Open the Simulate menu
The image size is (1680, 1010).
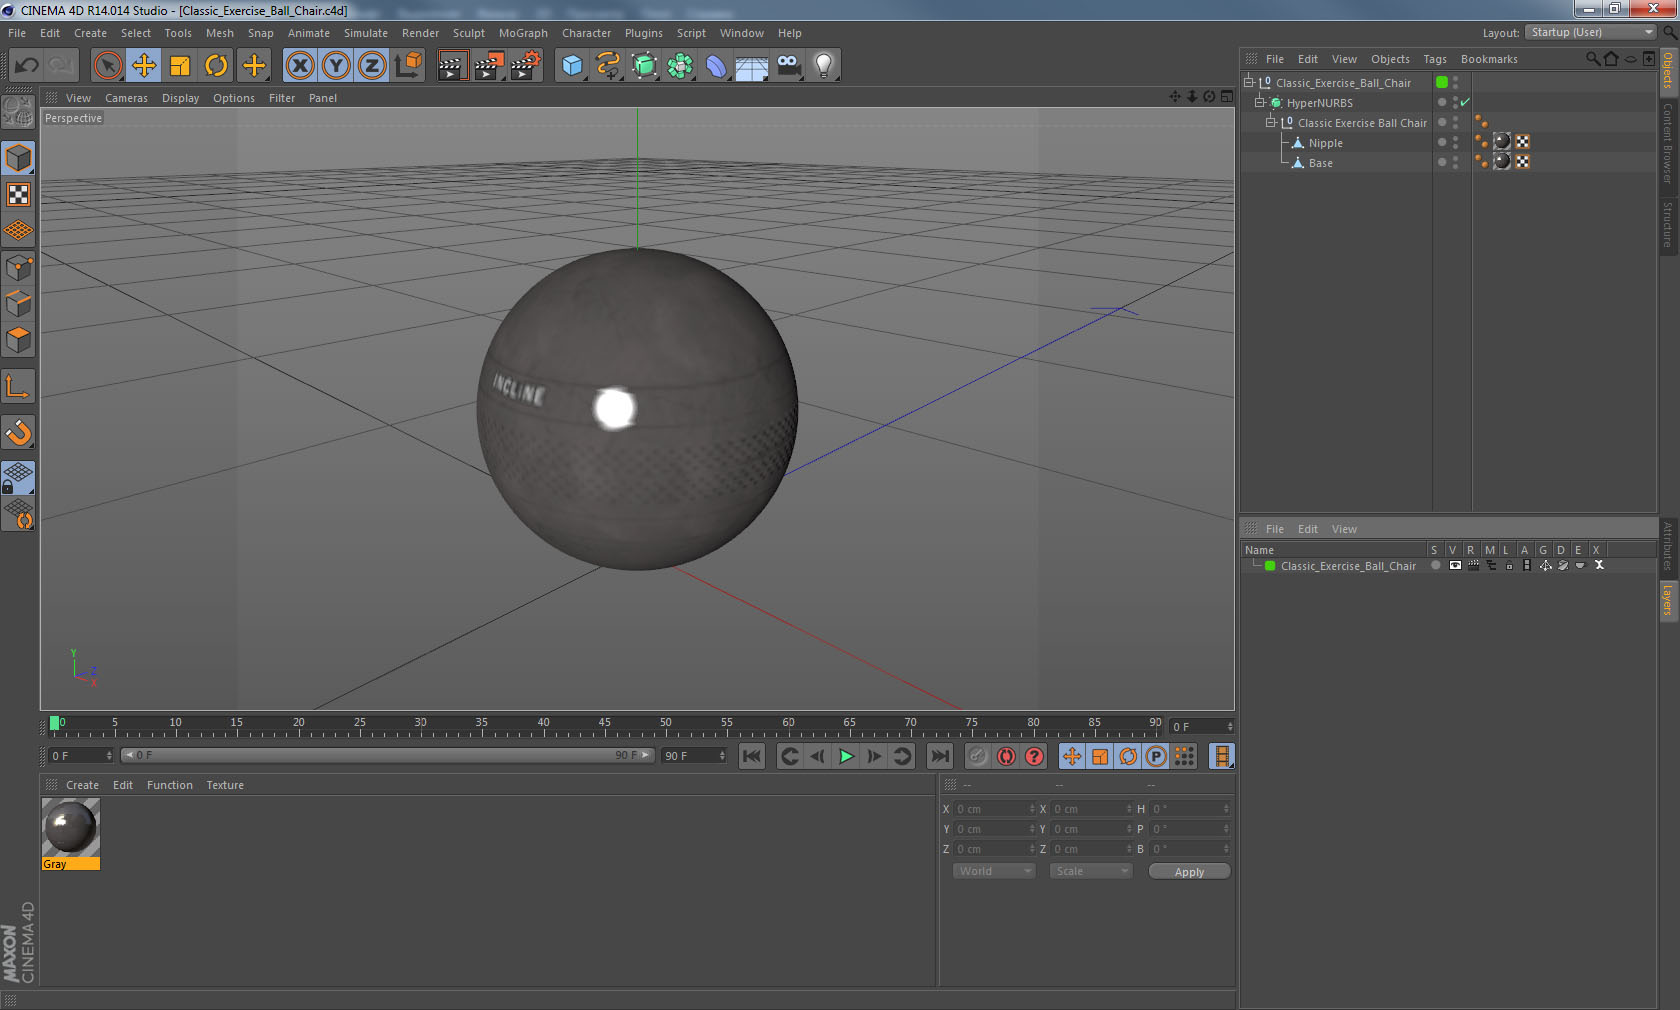[x=366, y=33]
